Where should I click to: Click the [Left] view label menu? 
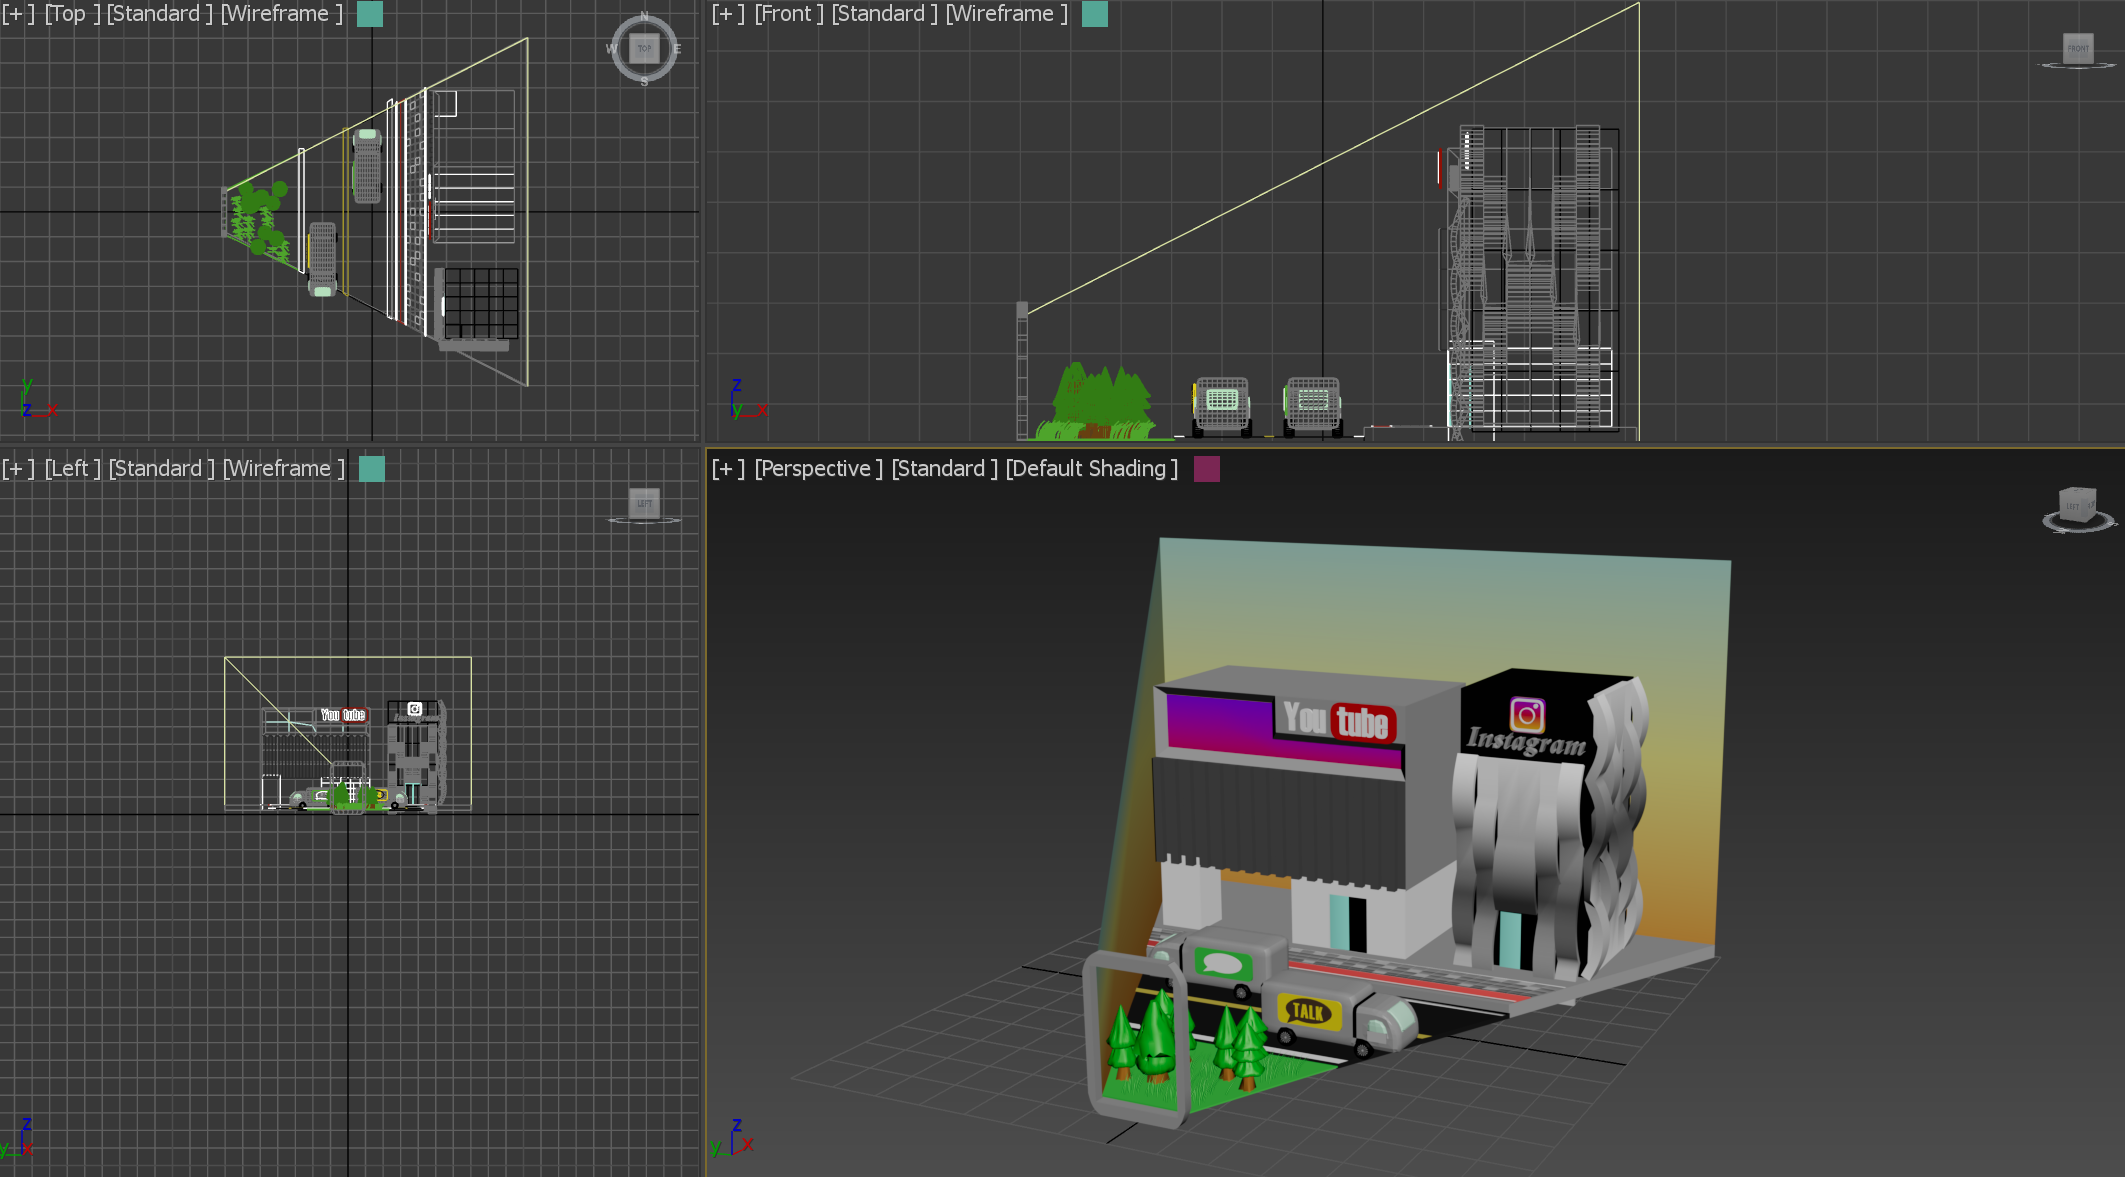(x=73, y=468)
